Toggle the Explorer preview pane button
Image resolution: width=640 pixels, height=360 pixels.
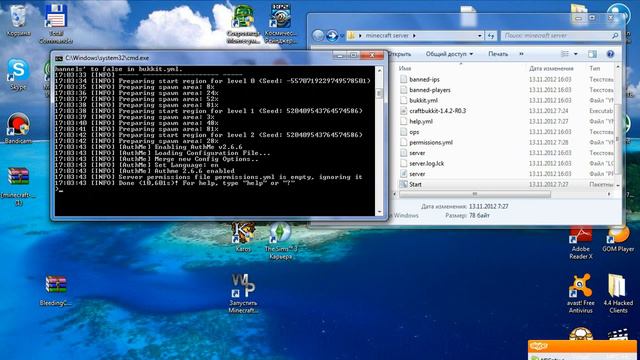tap(592, 54)
